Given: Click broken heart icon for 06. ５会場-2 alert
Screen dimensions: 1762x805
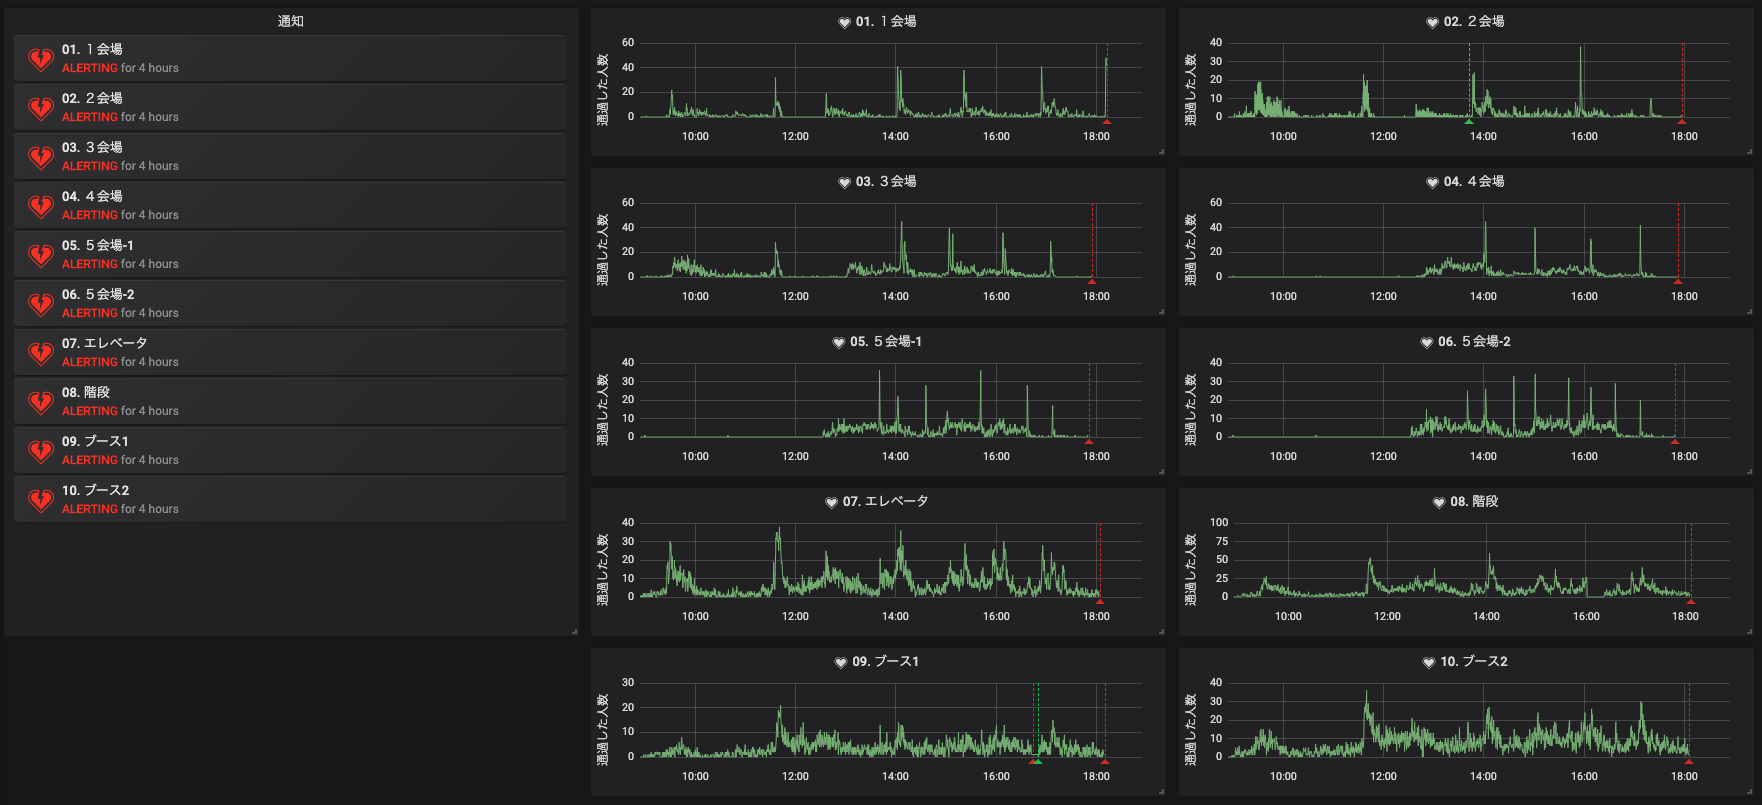Looking at the screenshot, I should click(40, 304).
